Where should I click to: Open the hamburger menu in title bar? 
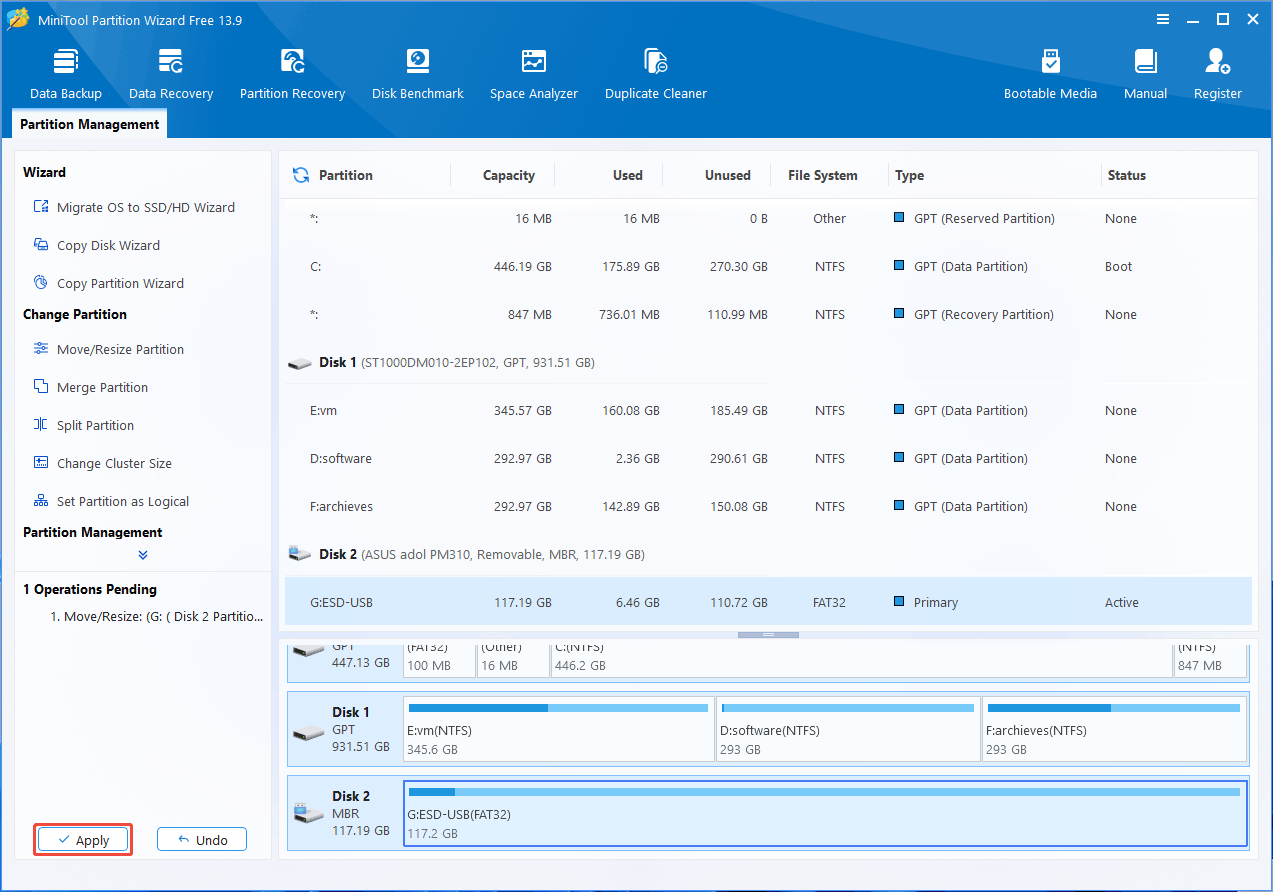click(x=1163, y=19)
